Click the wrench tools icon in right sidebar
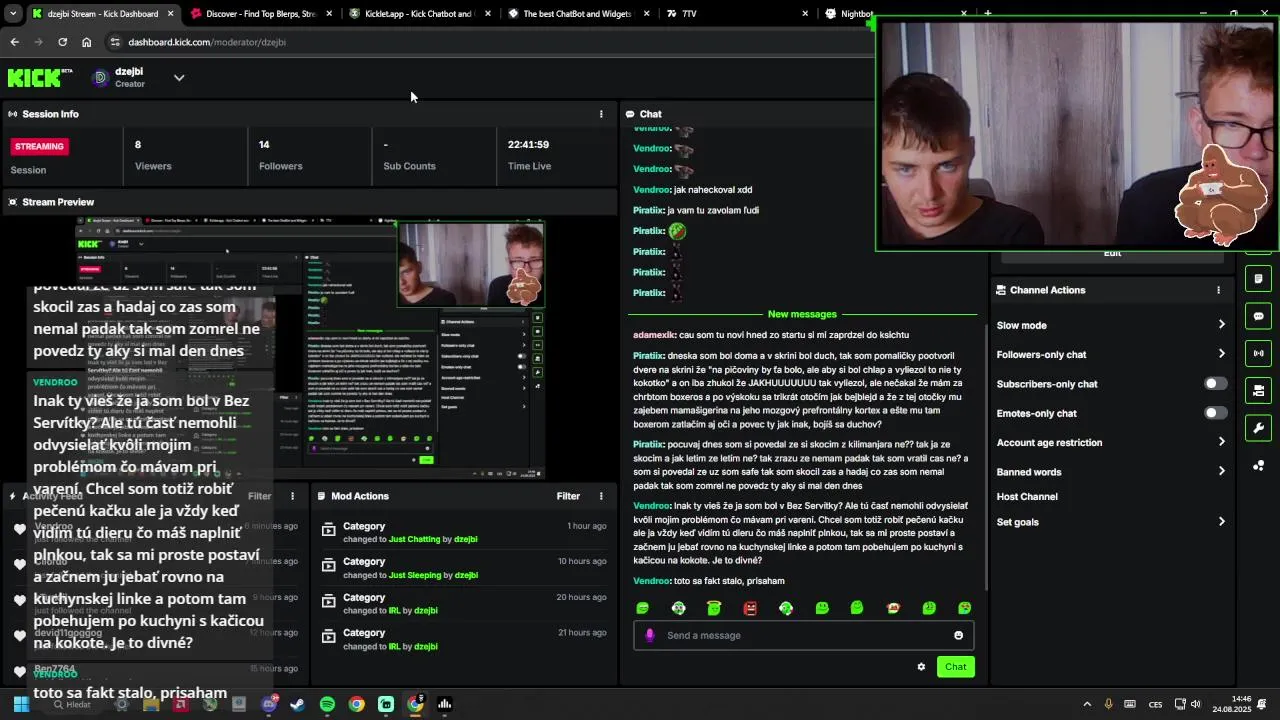Viewport: 1280px width, 720px height. (1258, 428)
